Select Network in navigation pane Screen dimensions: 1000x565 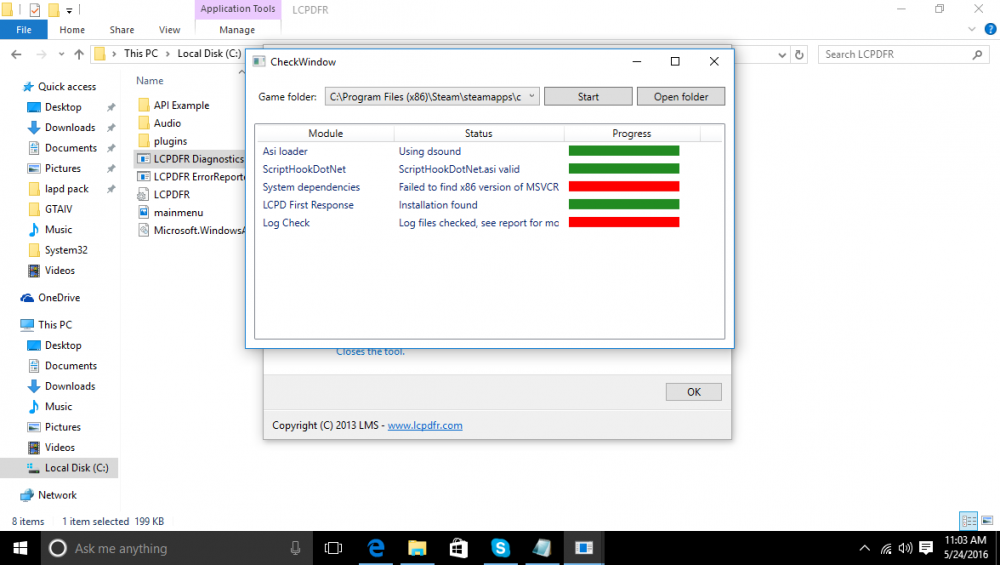[57, 495]
